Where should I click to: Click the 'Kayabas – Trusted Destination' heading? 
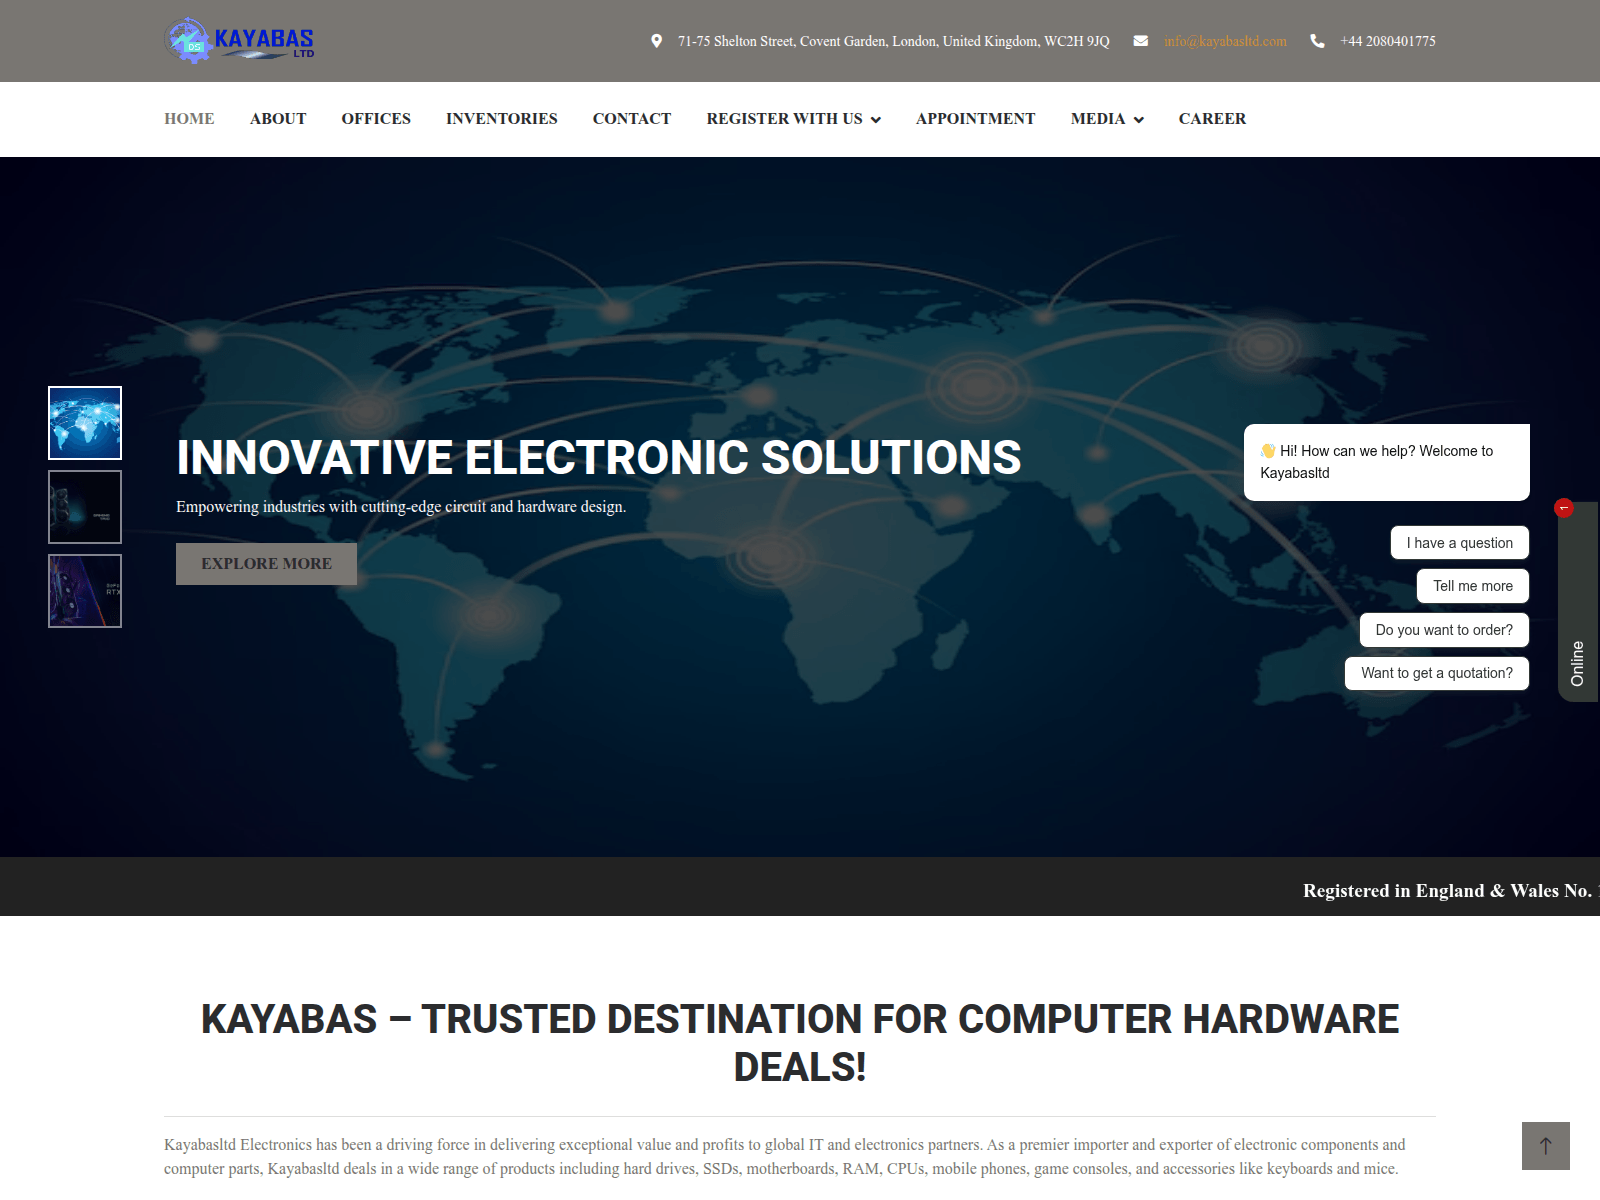[x=800, y=1043]
